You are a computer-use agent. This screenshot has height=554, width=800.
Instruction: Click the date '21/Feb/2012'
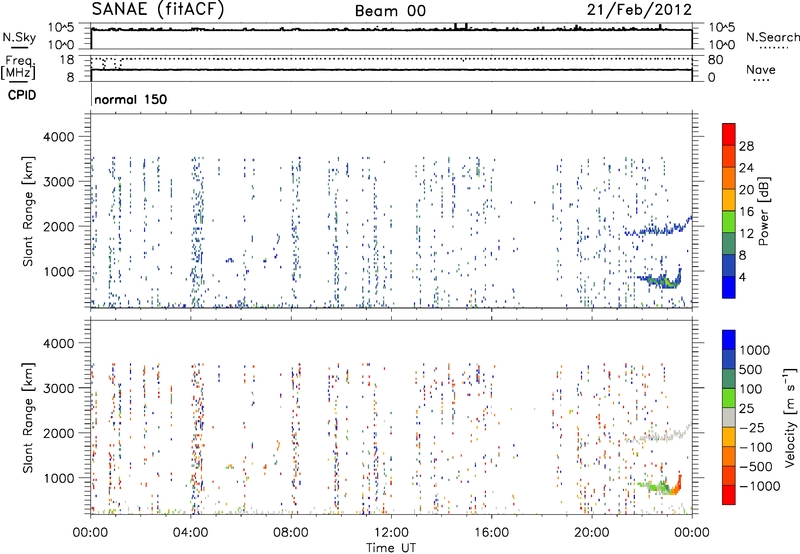(639, 10)
